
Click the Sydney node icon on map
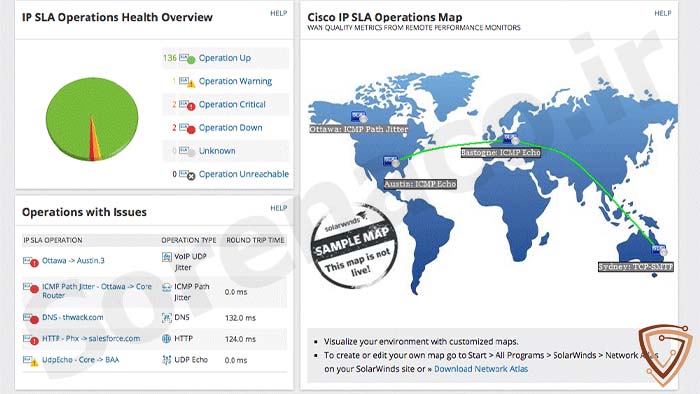tap(659, 250)
